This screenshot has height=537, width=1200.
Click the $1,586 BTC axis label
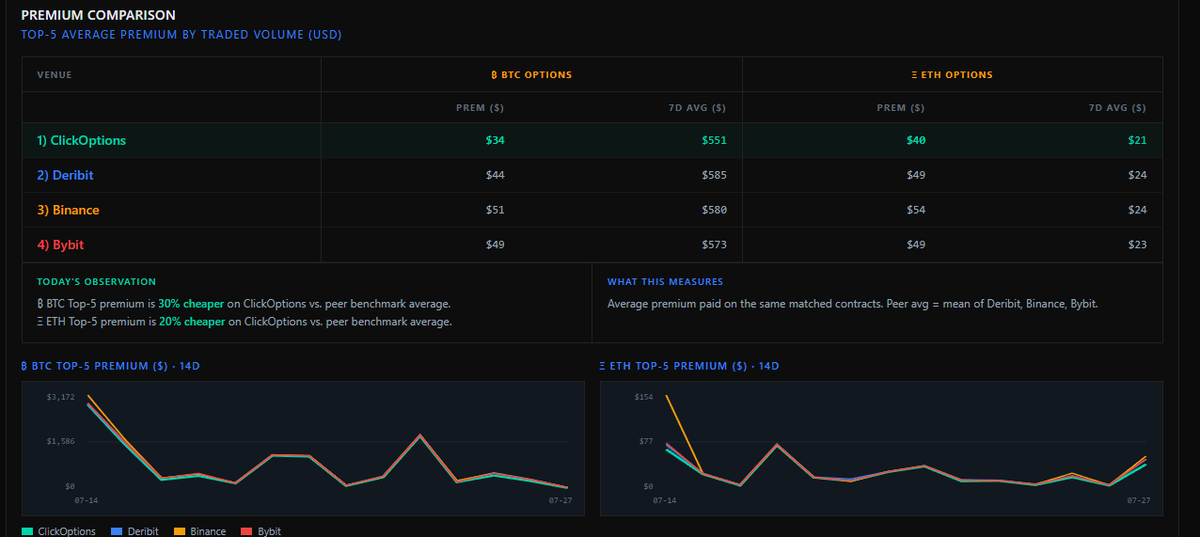(61, 441)
